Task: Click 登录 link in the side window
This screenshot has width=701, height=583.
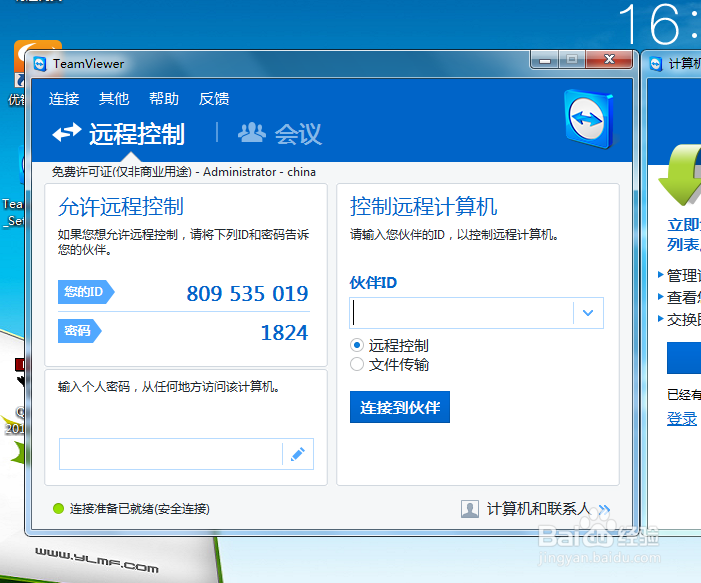Action: [682, 419]
